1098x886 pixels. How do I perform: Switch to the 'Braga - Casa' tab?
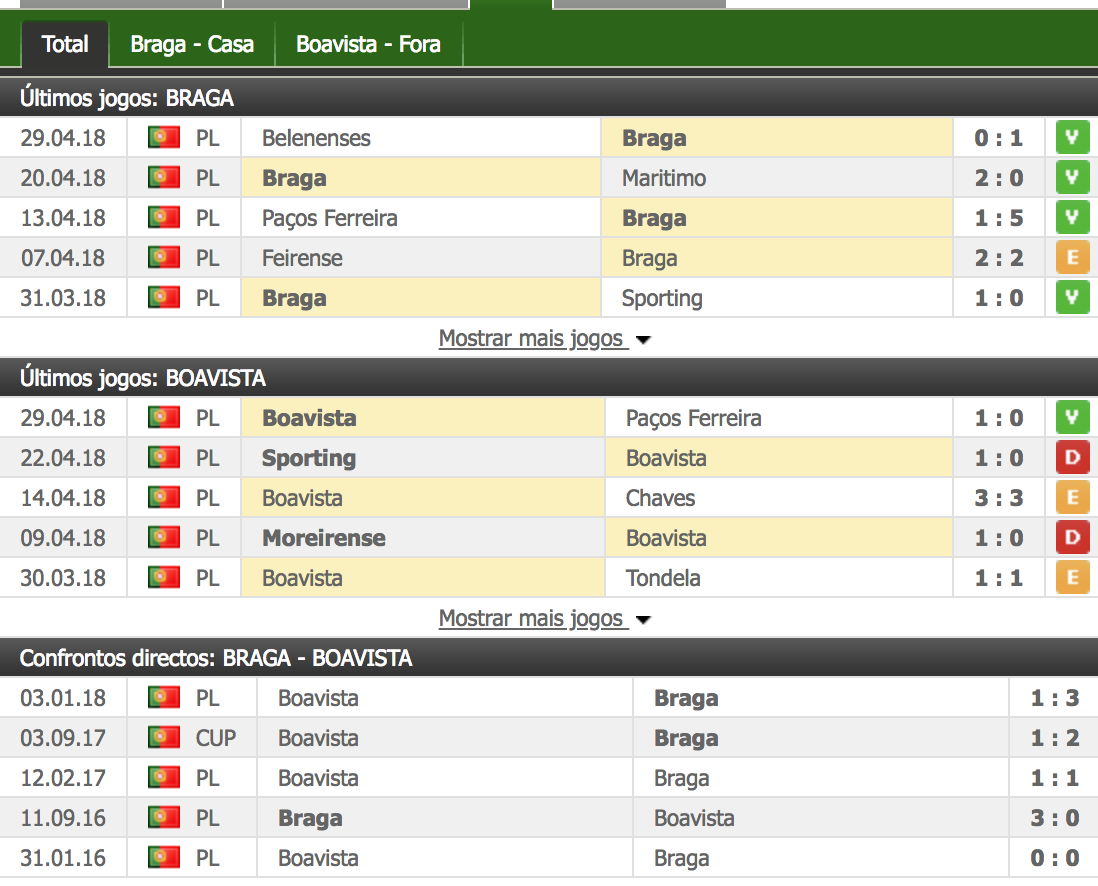point(192,45)
